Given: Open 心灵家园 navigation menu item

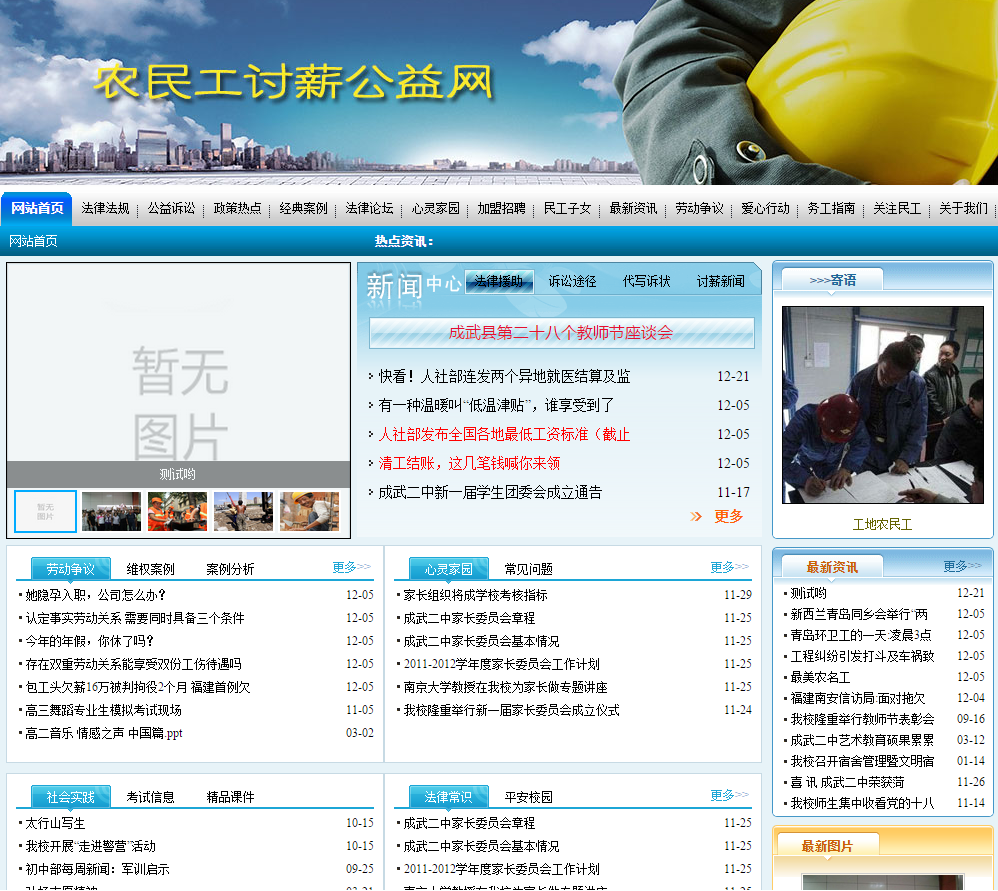Looking at the screenshot, I should click(435, 208).
